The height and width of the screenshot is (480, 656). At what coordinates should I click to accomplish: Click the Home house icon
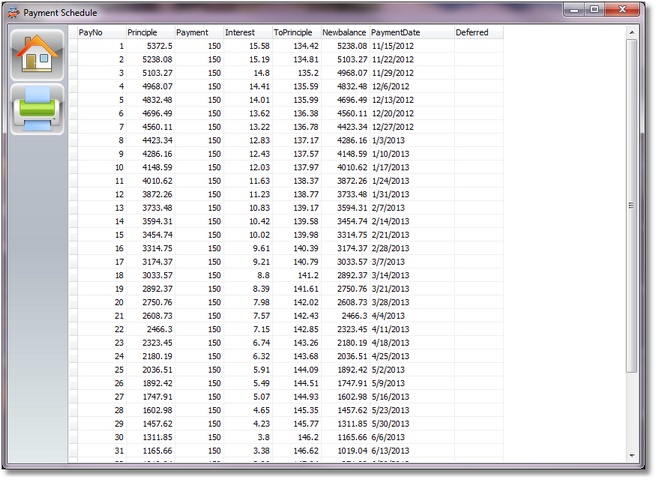pos(37,54)
